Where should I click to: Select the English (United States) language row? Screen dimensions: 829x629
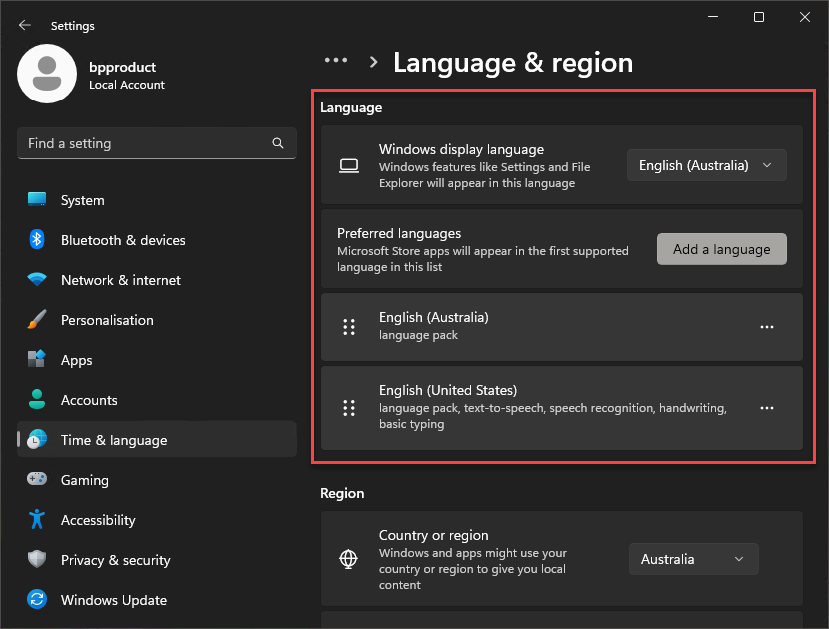(561, 408)
